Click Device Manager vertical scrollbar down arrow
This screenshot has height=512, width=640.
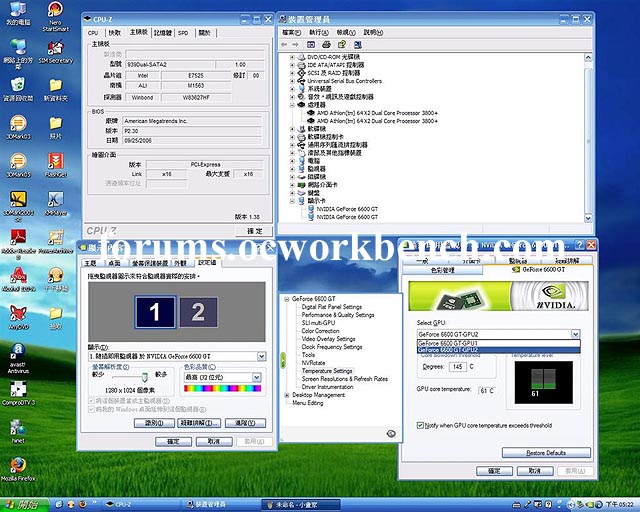click(588, 218)
